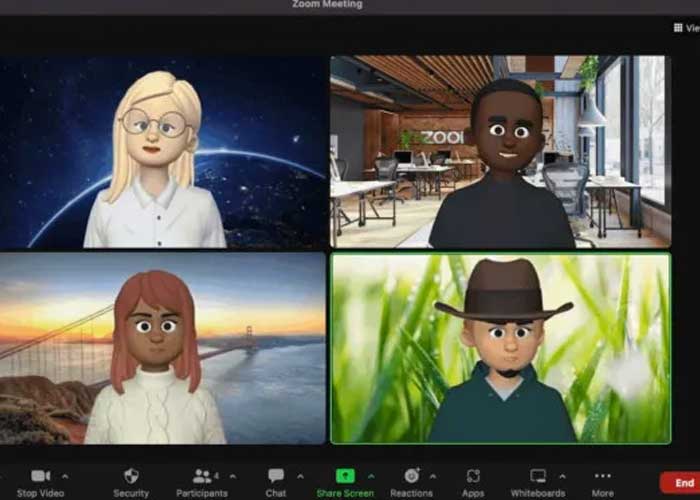Expand video options arrow next to Stop Video
Screen dimensions: 700x500
pos(66,476)
